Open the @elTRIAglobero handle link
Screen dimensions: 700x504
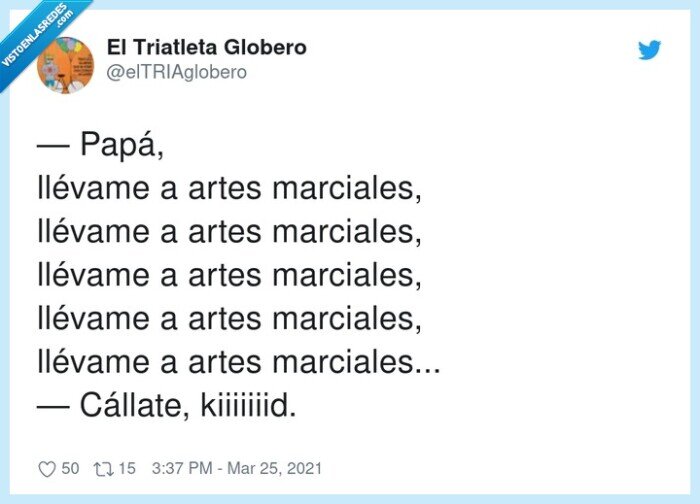pos(176,72)
